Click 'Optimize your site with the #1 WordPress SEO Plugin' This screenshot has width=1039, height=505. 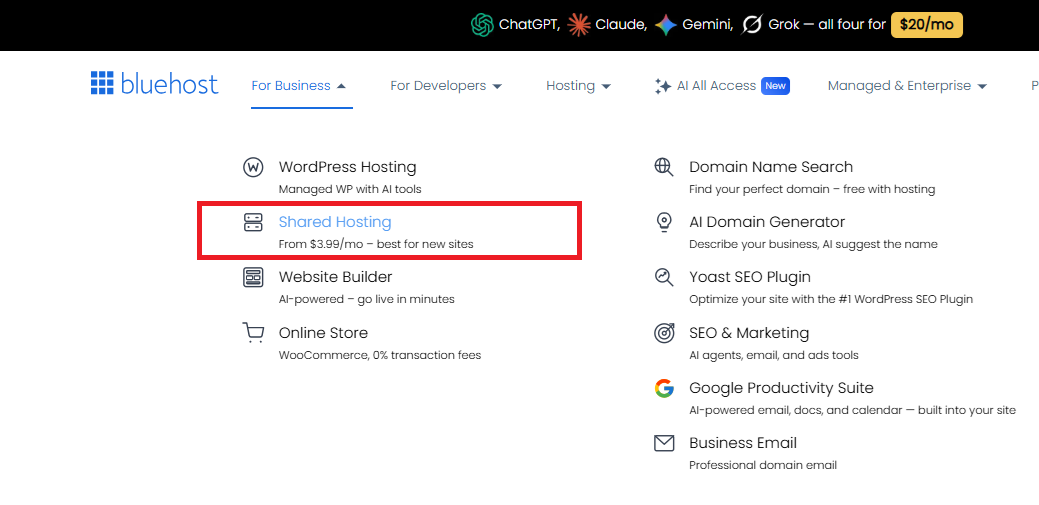[831, 300]
